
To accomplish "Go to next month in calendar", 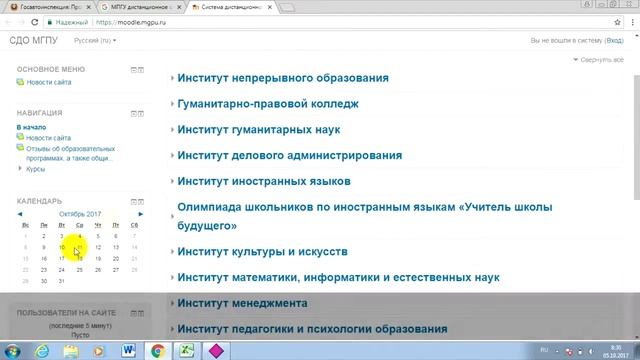I will pos(140,214).
